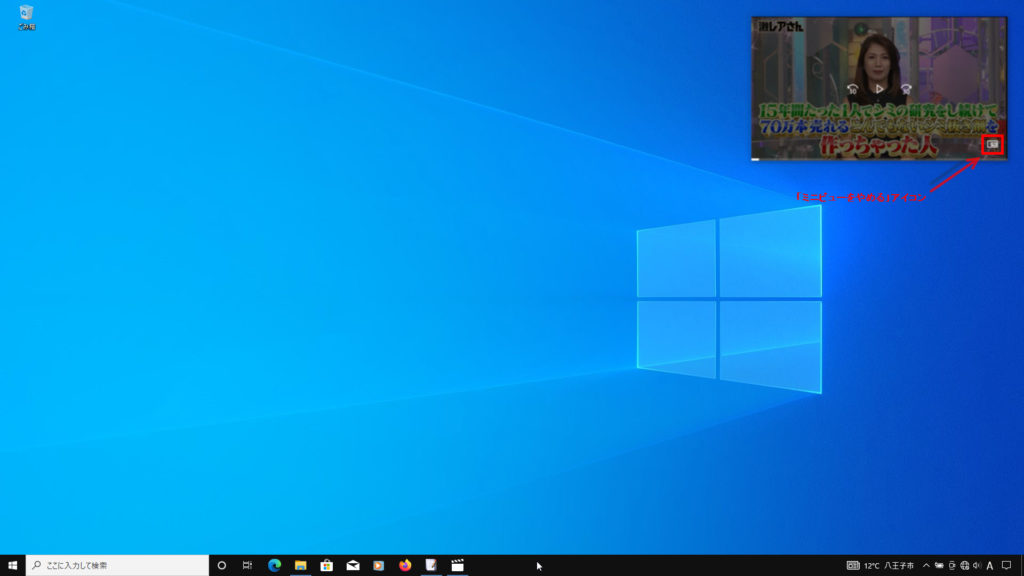The height and width of the screenshot is (576, 1024).
Task: Open the notification action center
Action: click(x=1007, y=565)
